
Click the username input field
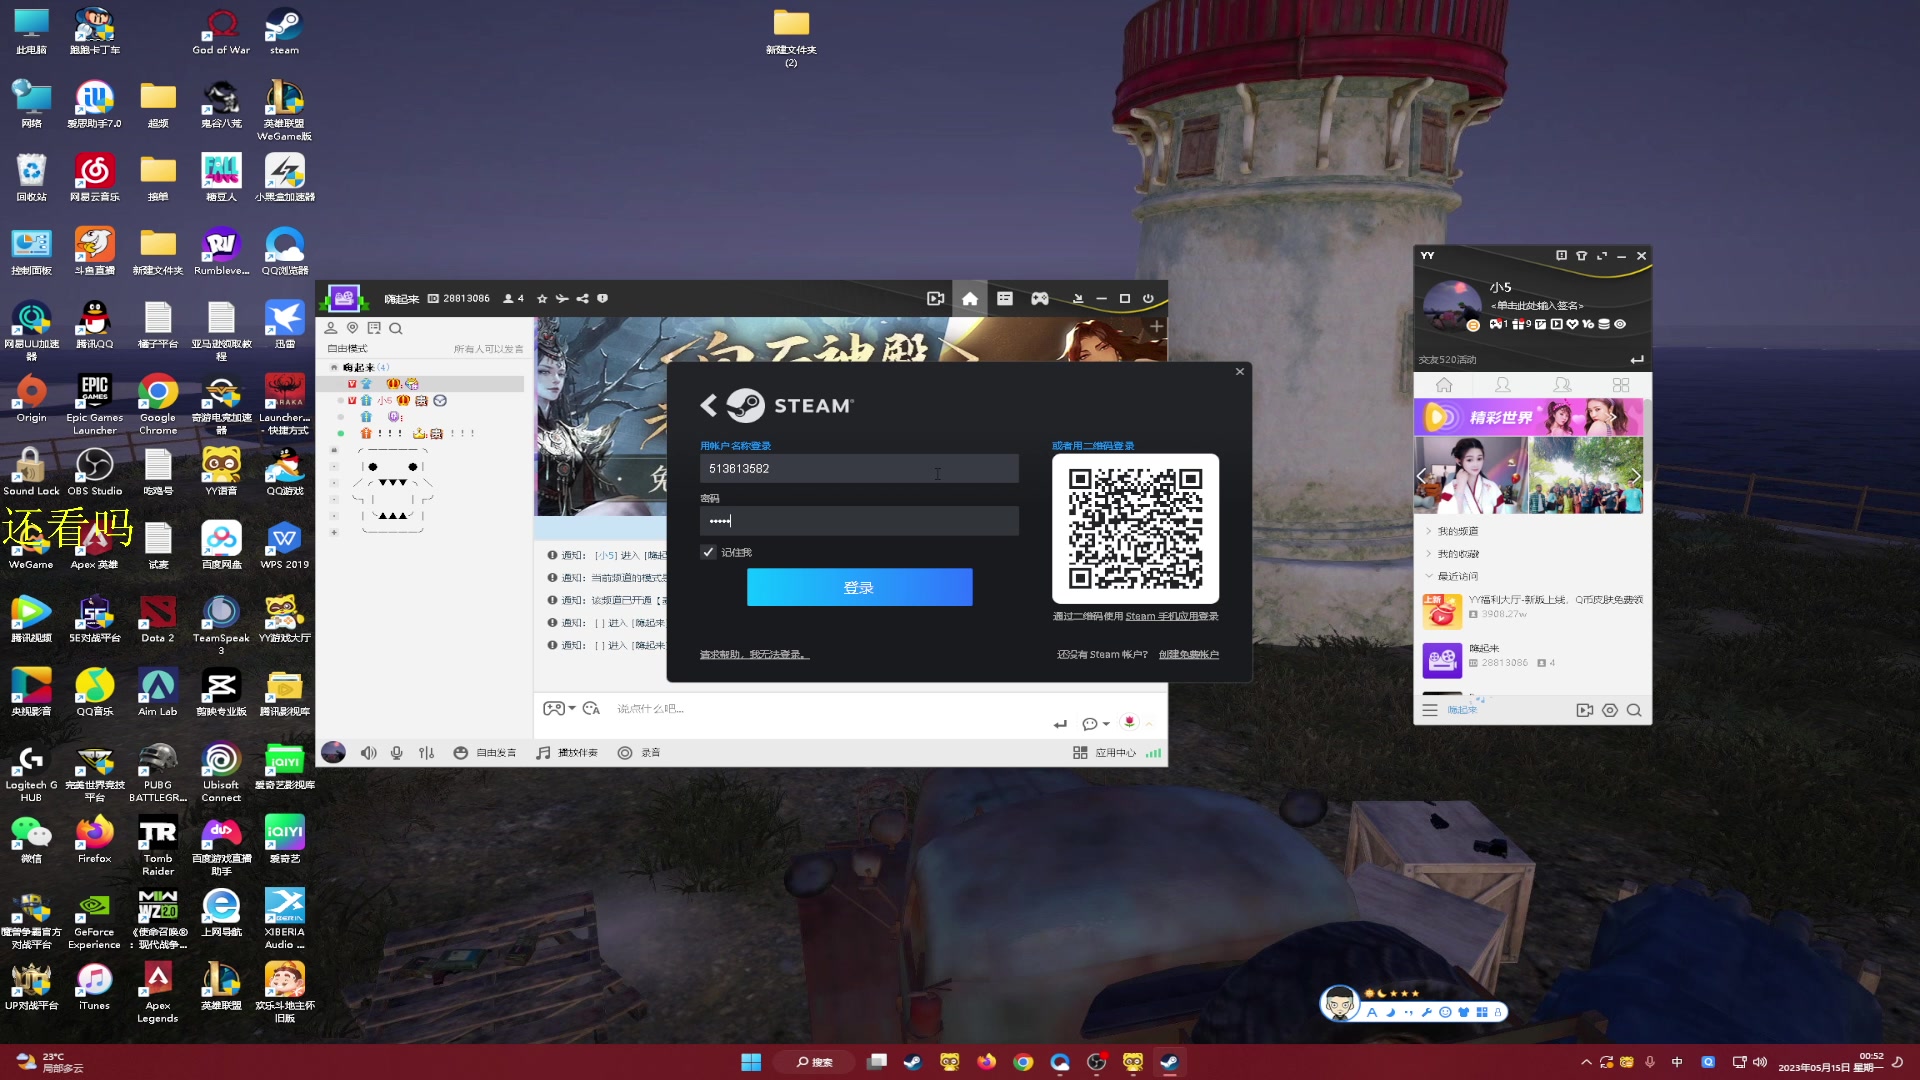point(858,468)
